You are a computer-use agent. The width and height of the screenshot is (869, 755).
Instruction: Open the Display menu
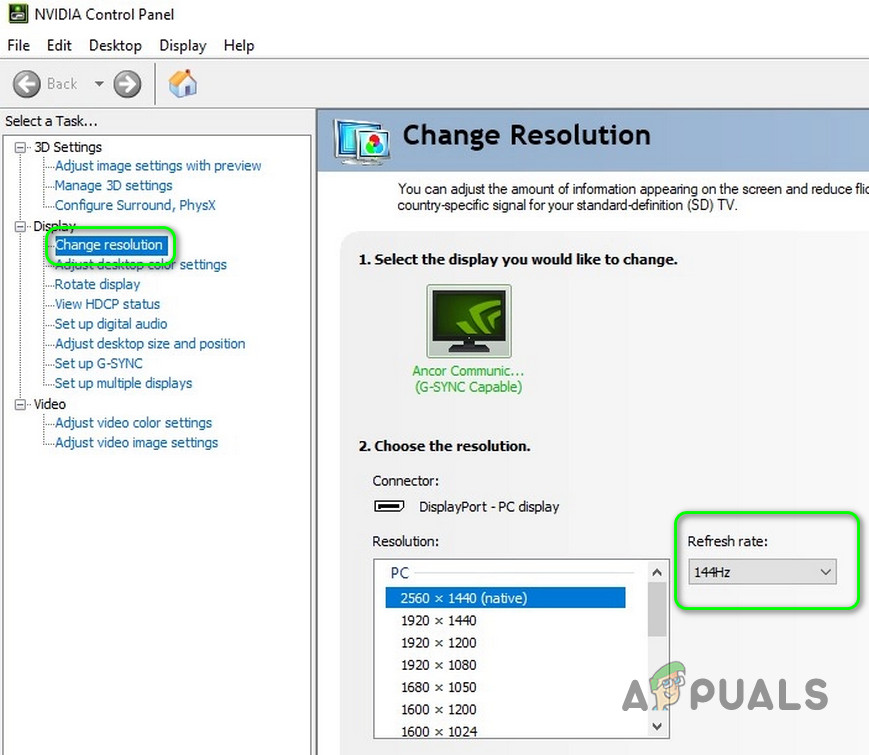(183, 45)
